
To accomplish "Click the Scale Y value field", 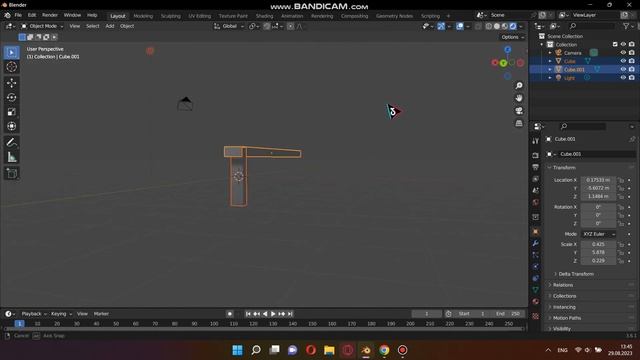I will point(598,252).
